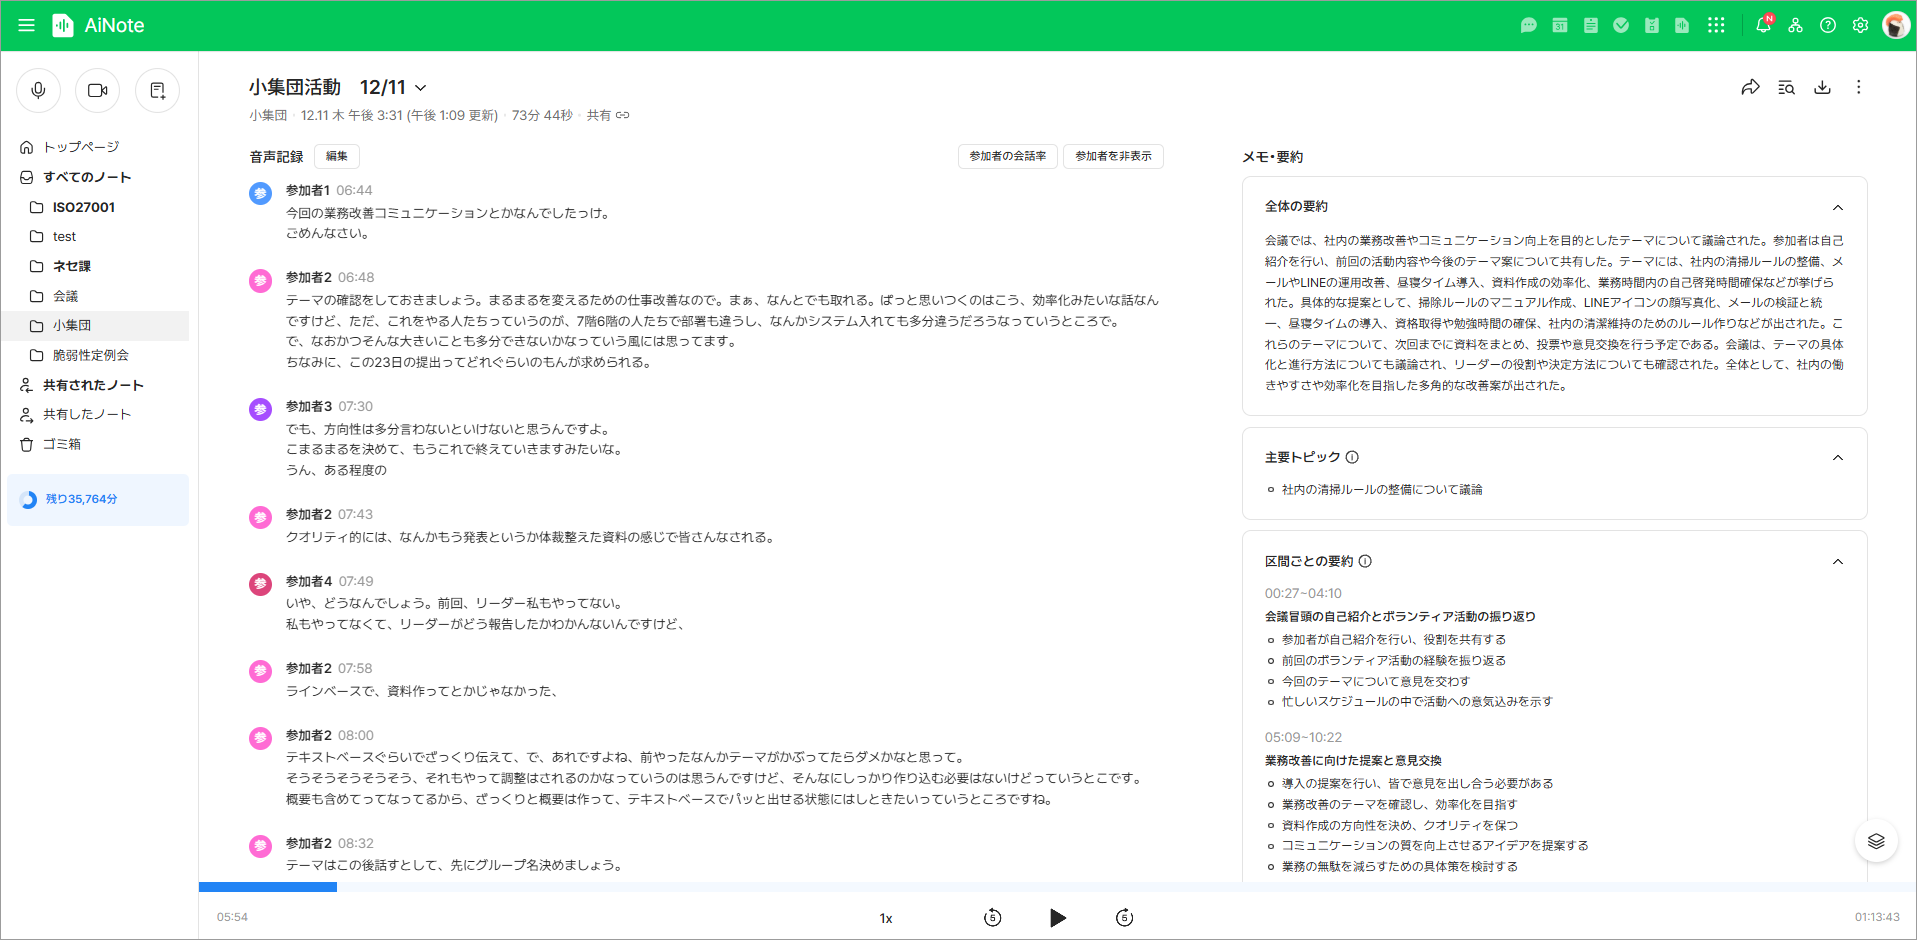Viewport: 1917px width, 940px height.
Task: Open the dropdown beside the note title
Action: [421, 88]
